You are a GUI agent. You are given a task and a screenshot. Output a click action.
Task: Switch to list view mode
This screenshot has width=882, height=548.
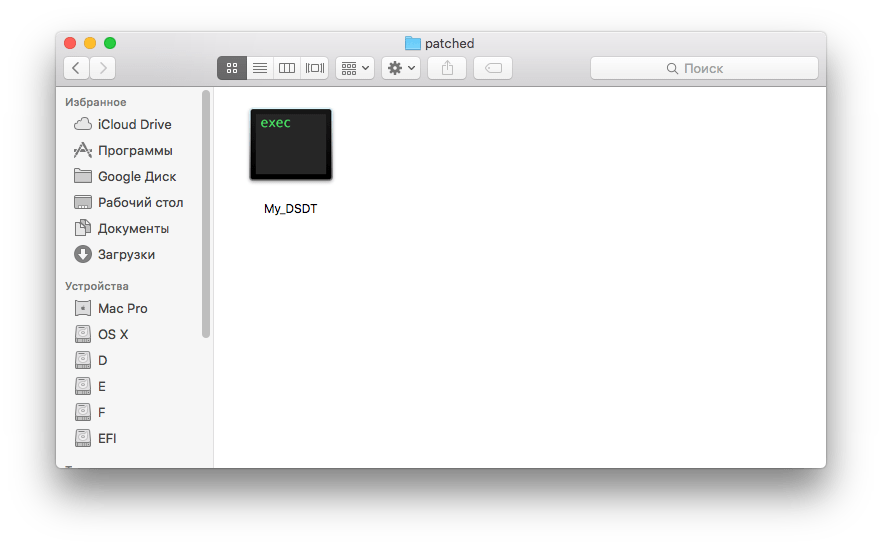tap(259, 68)
